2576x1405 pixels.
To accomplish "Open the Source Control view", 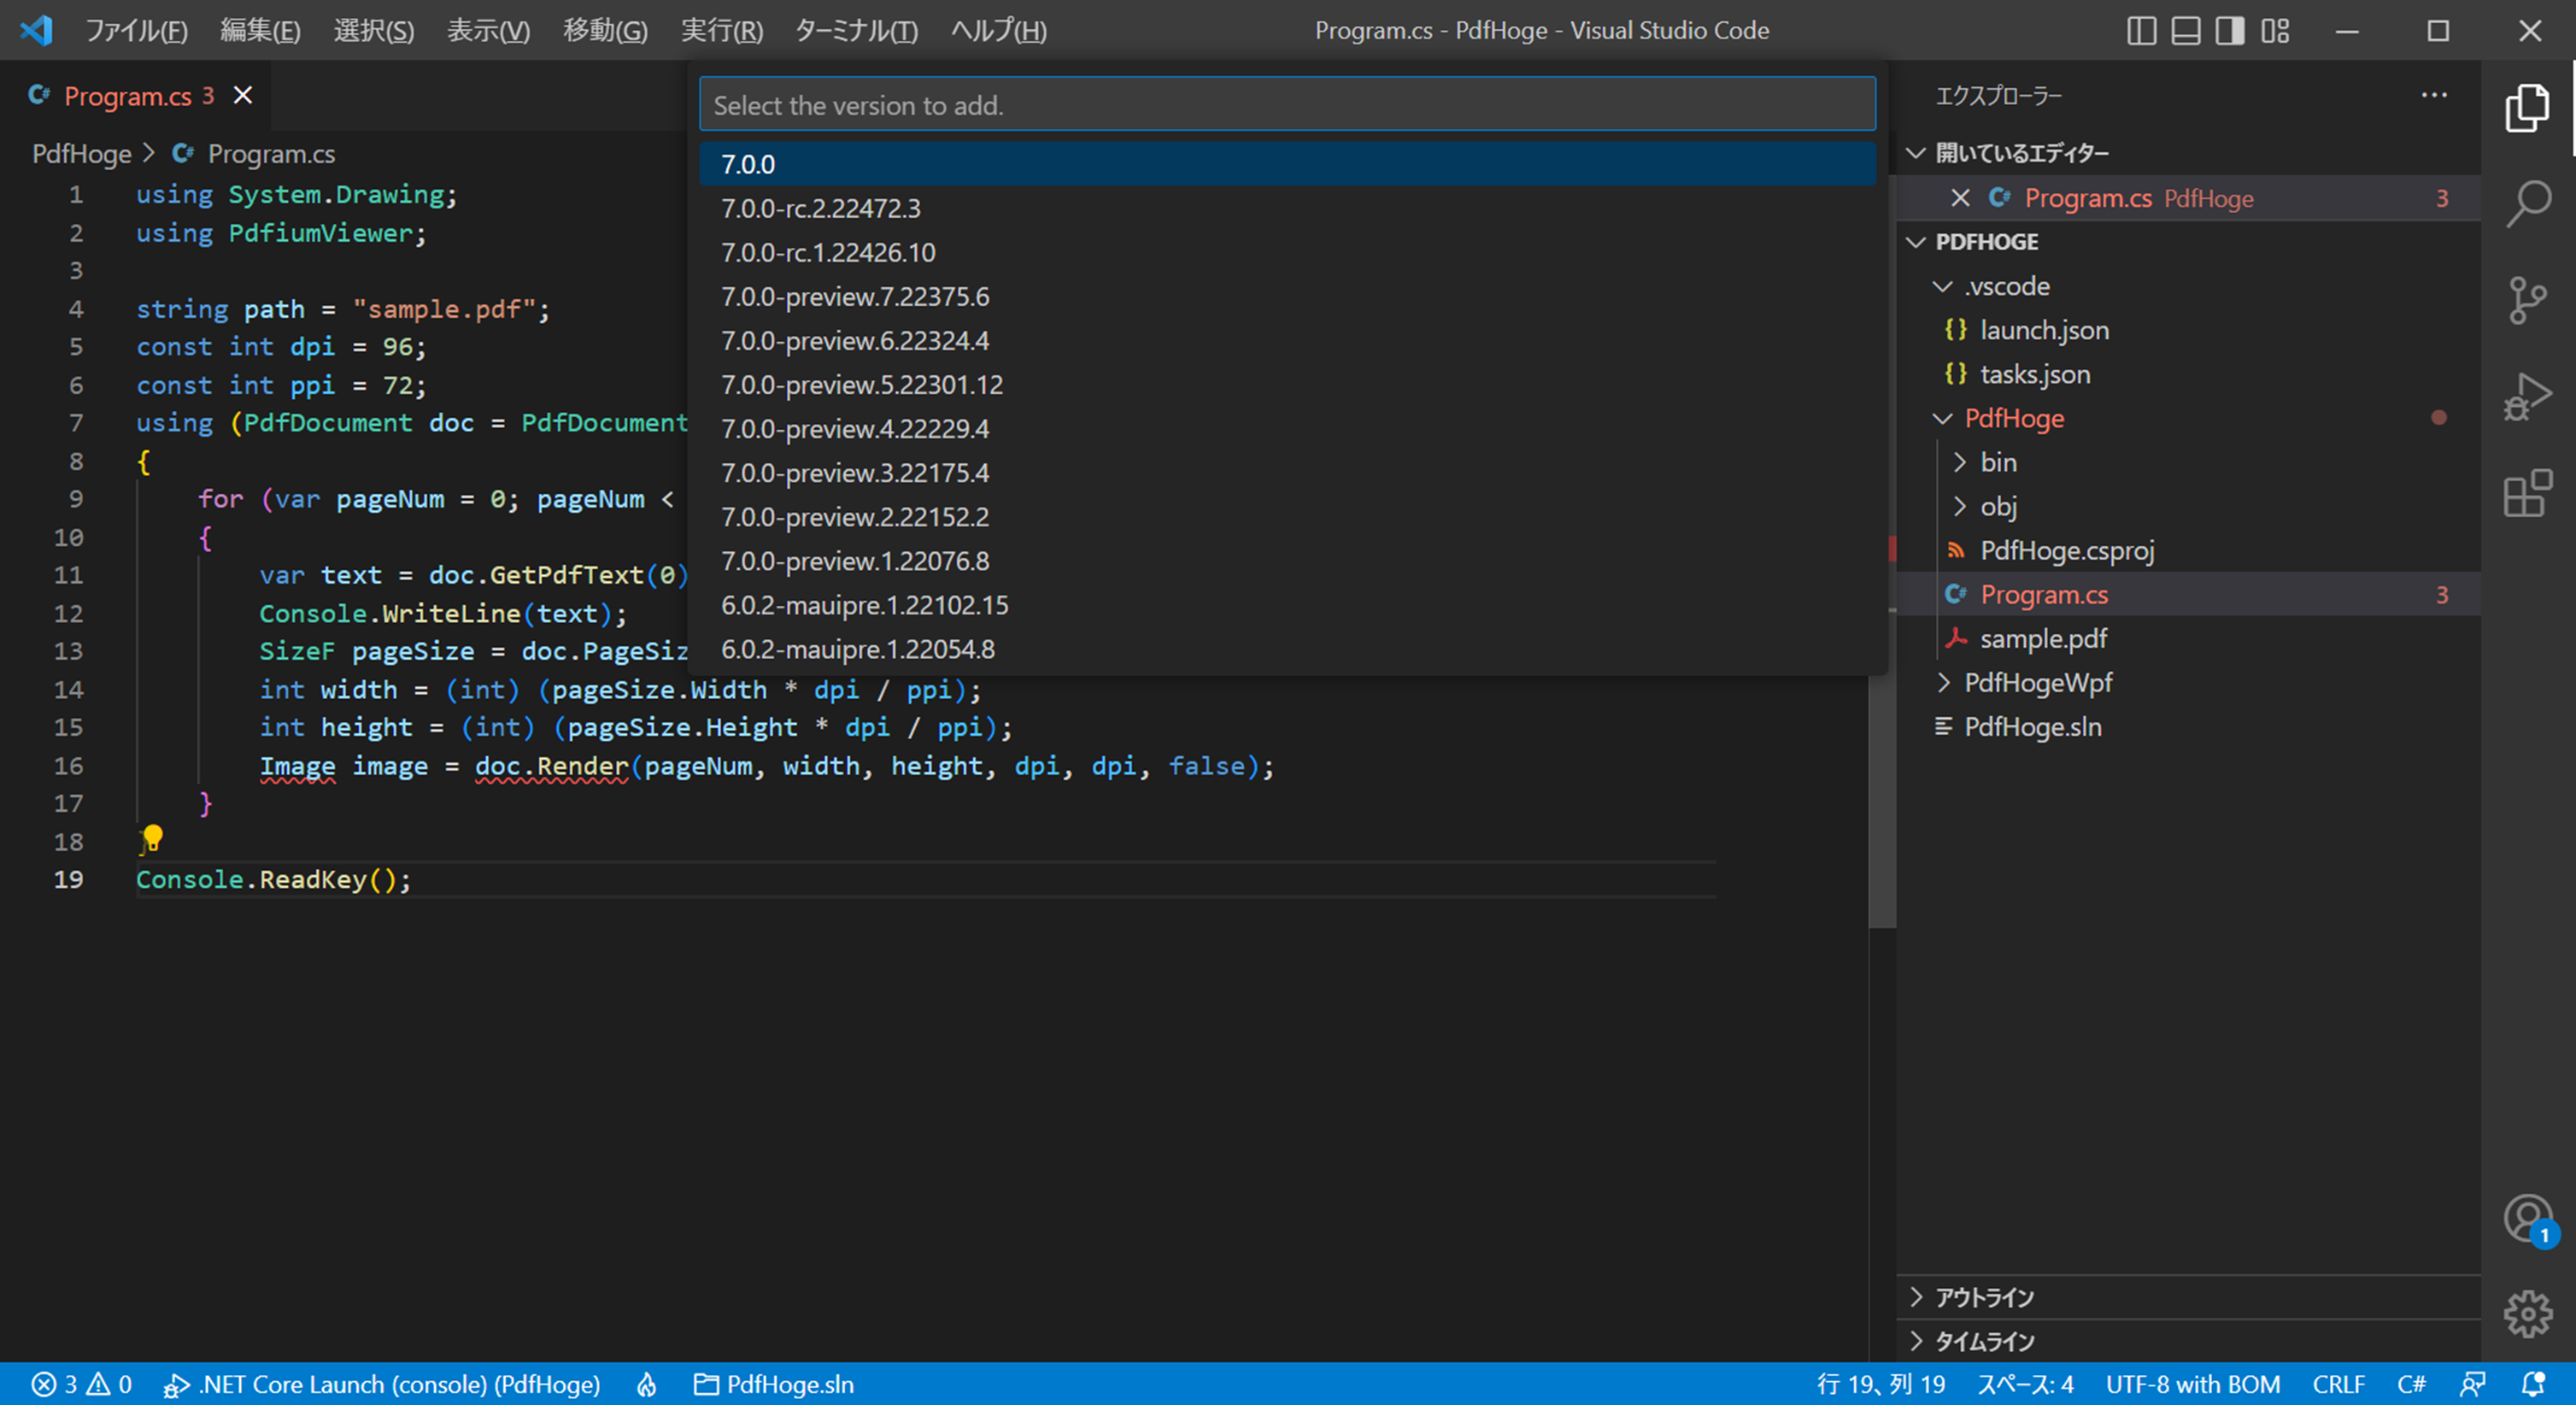I will pos(2528,298).
